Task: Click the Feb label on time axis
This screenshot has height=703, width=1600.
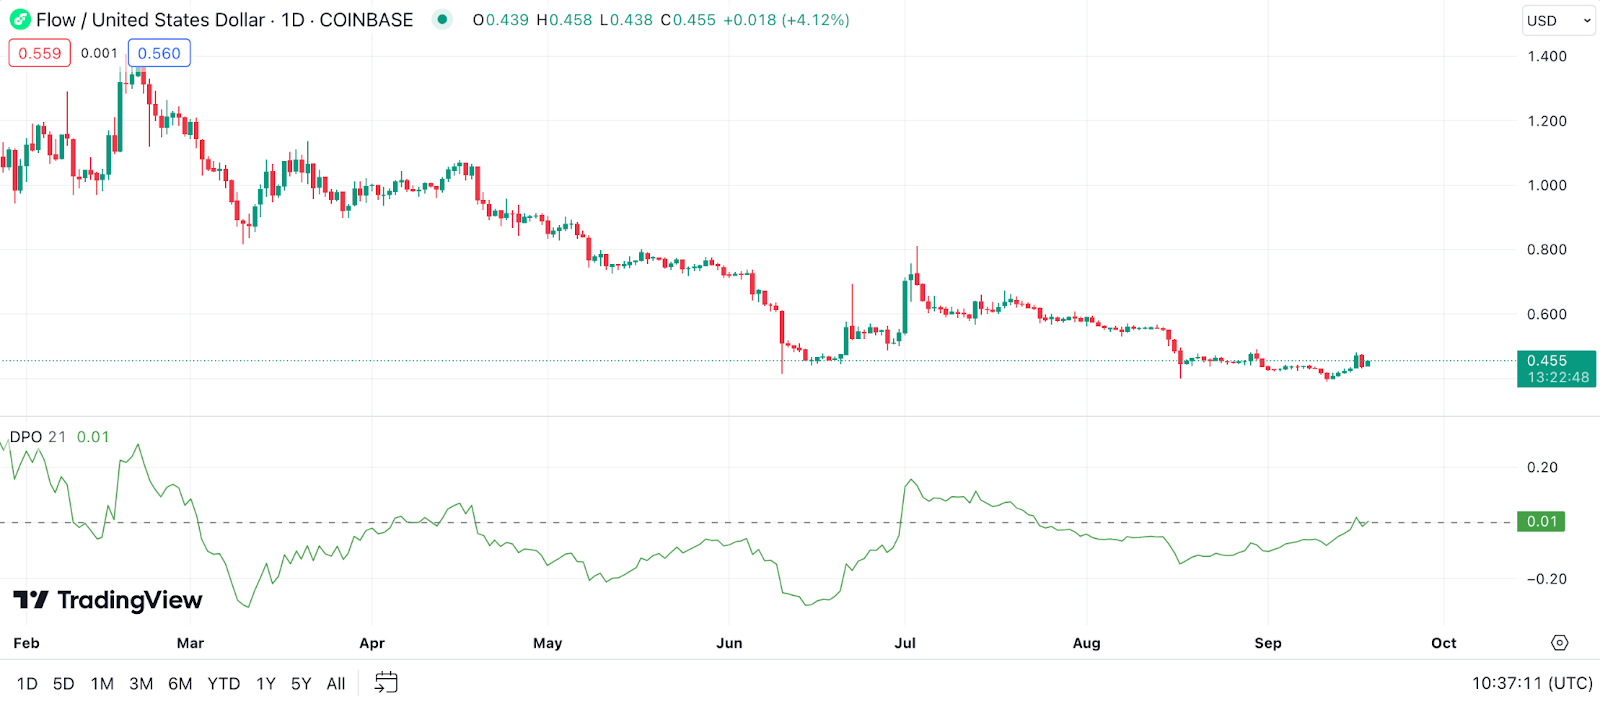Action: 27,643
